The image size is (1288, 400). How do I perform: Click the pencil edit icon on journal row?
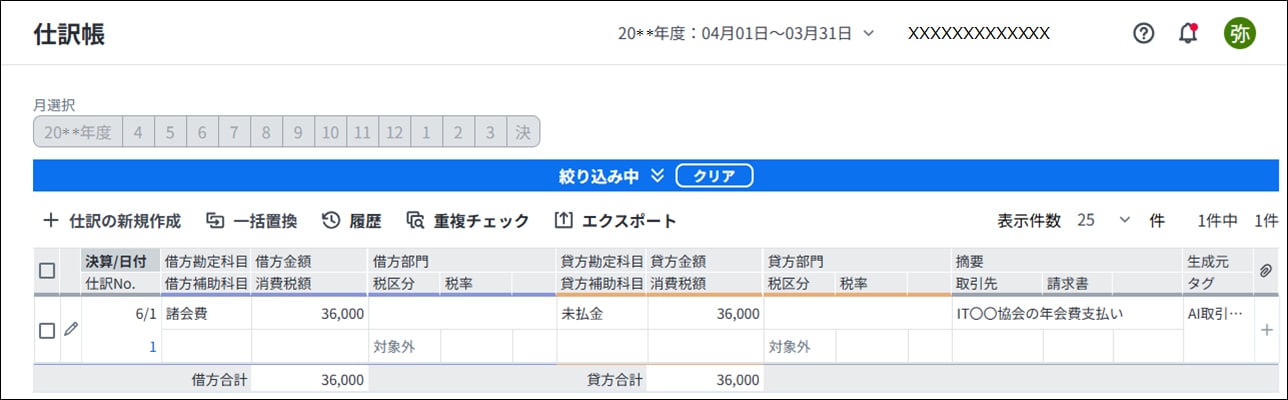click(x=70, y=329)
